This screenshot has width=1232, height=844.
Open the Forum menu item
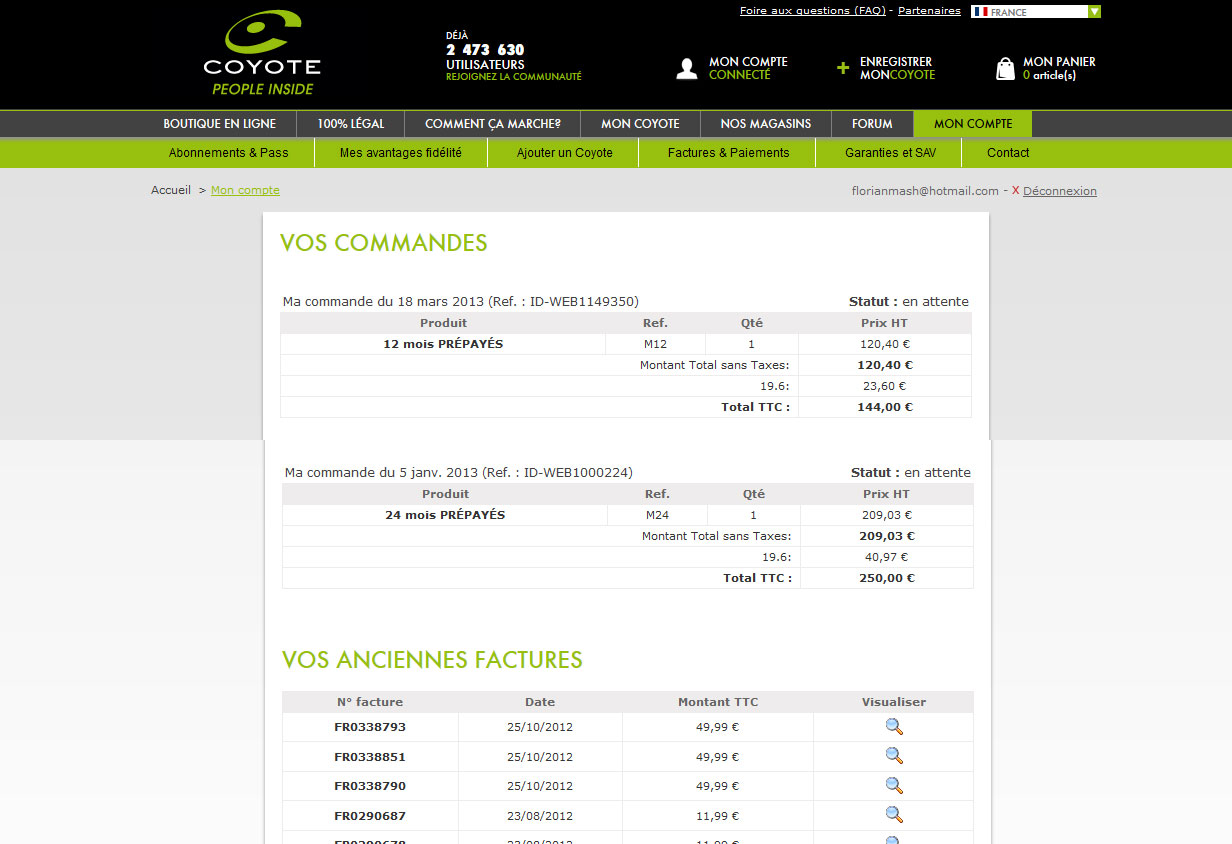872,124
